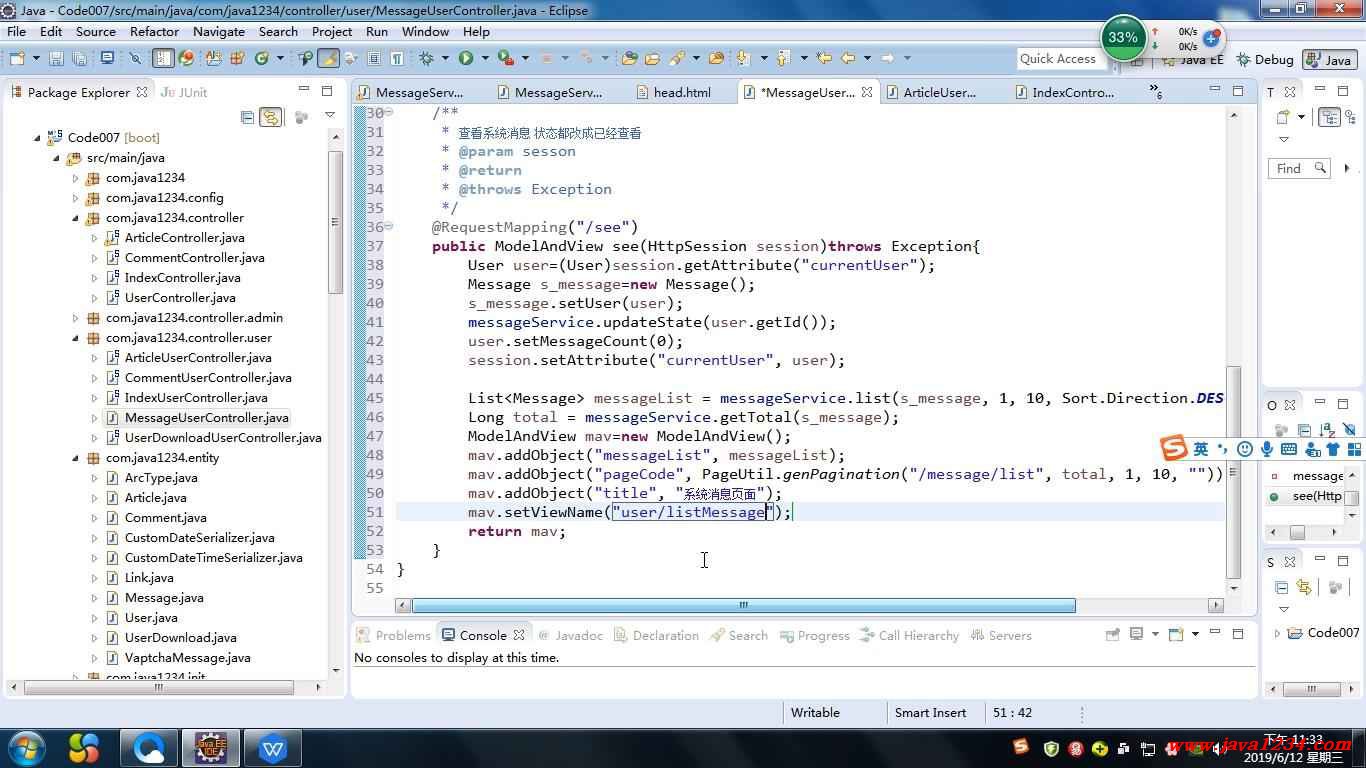Image resolution: width=1366 pixels, height=768 pixels.
Task: Click the Next Annotation icon
Action: tap(741, 58)
